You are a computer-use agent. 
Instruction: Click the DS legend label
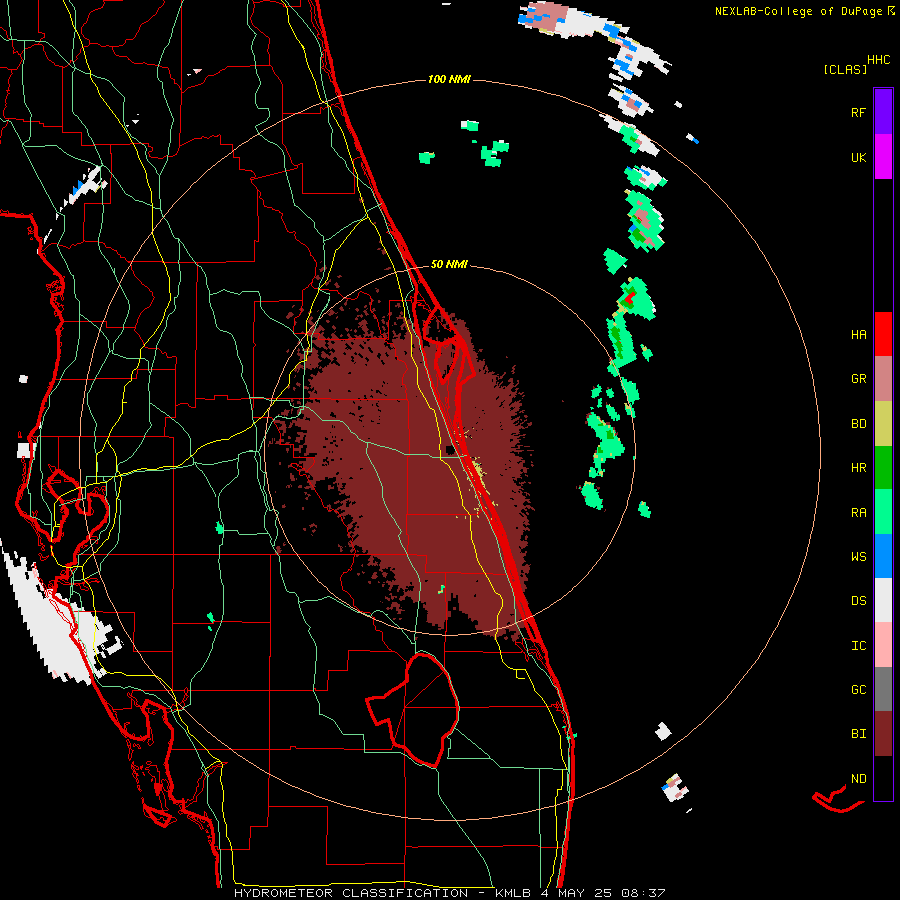858,601
